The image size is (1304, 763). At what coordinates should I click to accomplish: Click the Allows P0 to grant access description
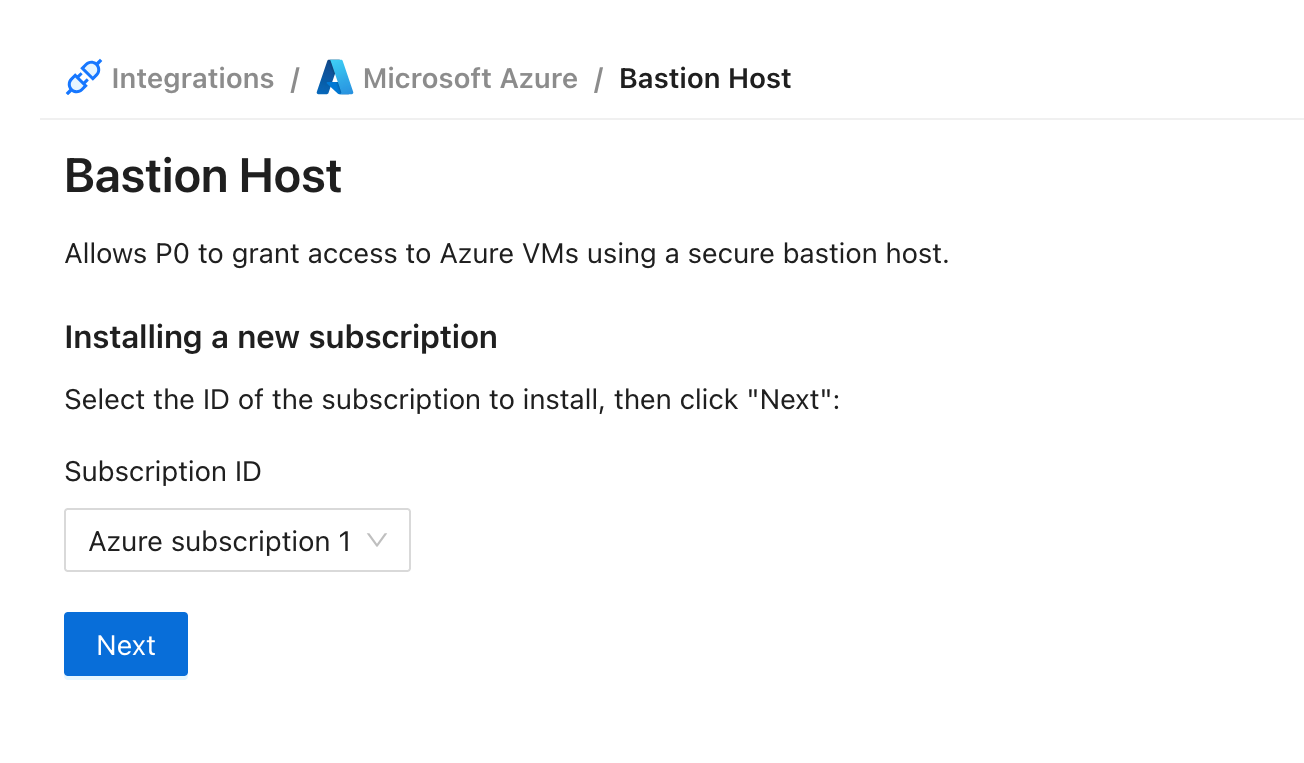[506, 254]
